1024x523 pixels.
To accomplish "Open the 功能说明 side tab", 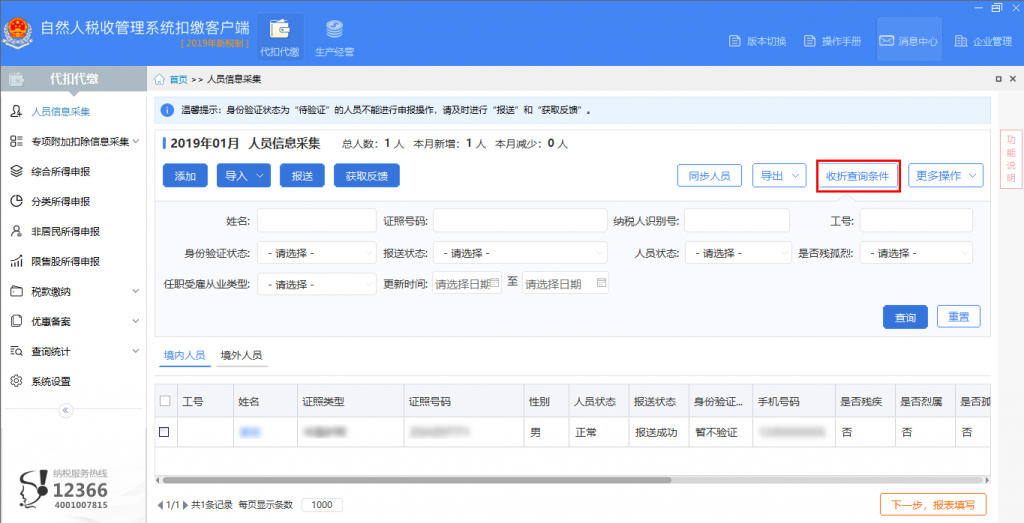I will 1011,159.
